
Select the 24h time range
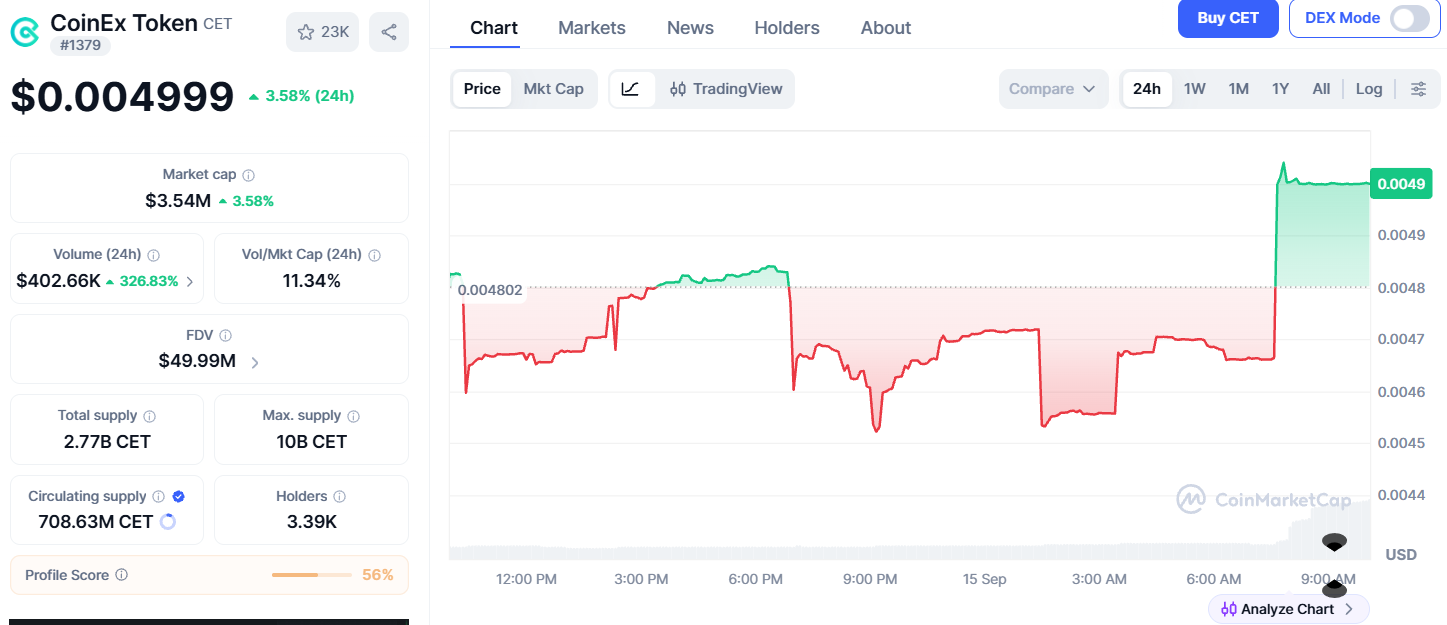pos(1147,89)
